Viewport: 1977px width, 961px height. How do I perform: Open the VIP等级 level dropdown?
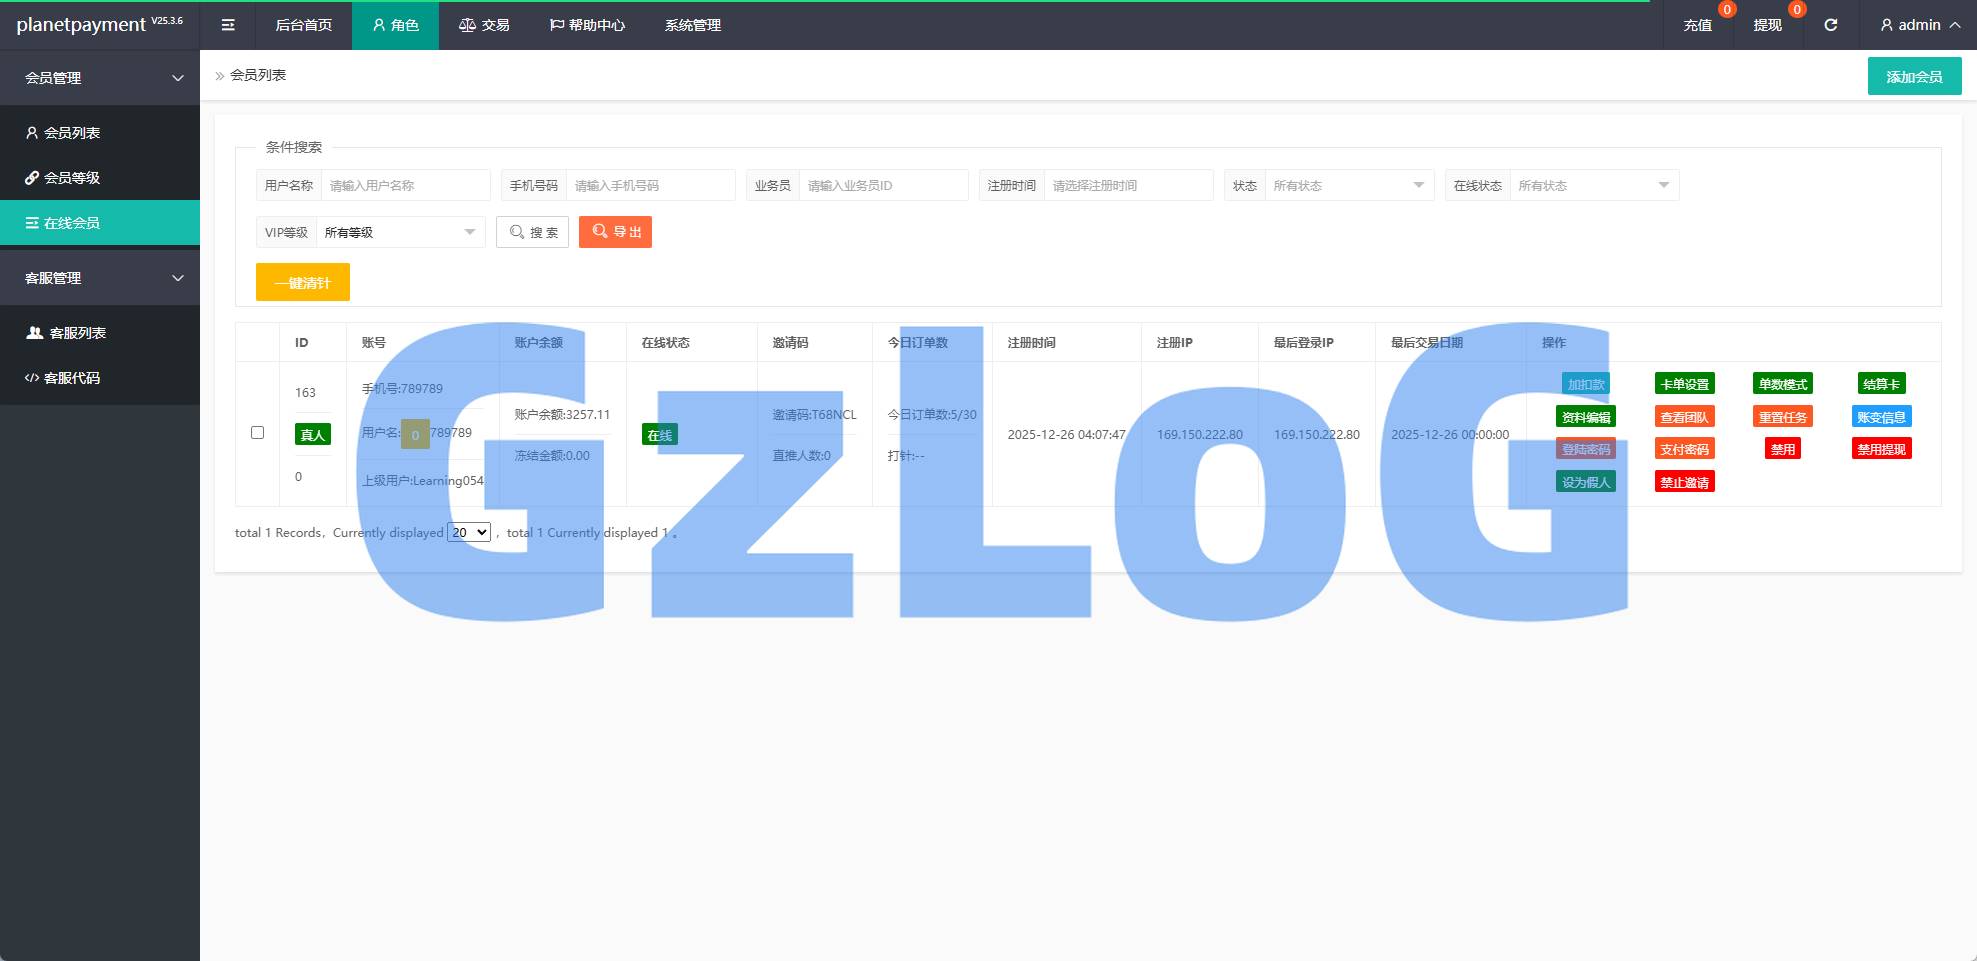[400, 233]
